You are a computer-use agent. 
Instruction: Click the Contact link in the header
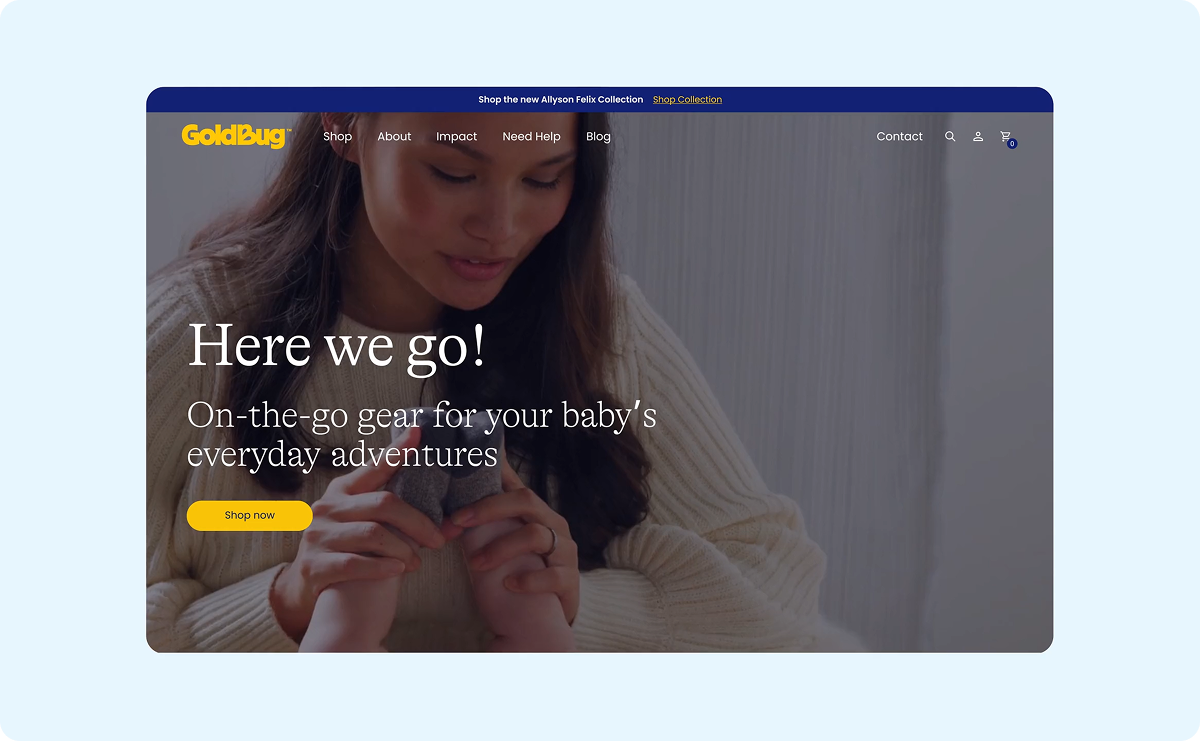tap(899, 136)
